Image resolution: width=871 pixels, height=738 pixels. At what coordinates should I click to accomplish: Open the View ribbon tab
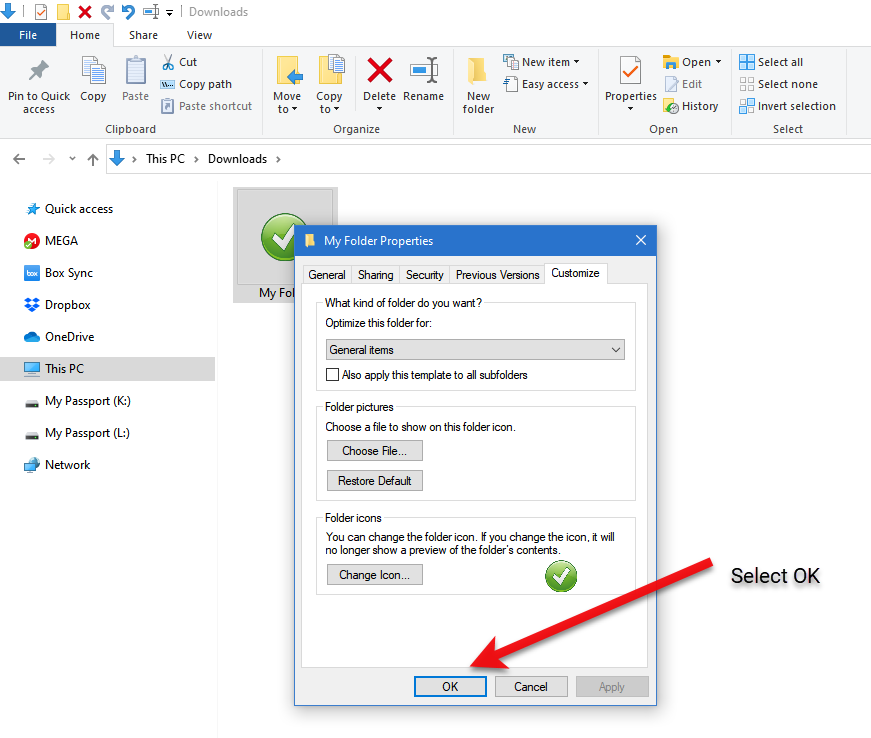(x=199, y=35)
